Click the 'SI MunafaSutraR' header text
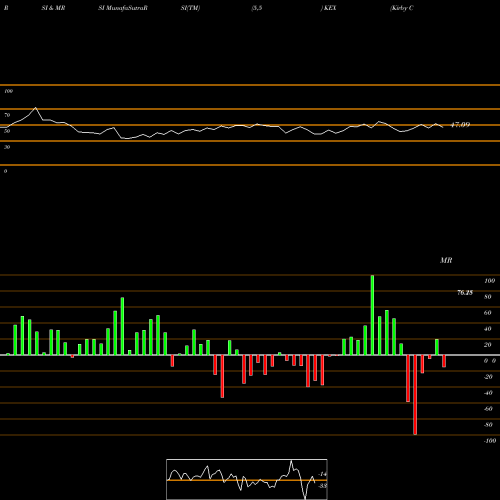The height and width of the screenshot is (500, 500). (123, 8)
